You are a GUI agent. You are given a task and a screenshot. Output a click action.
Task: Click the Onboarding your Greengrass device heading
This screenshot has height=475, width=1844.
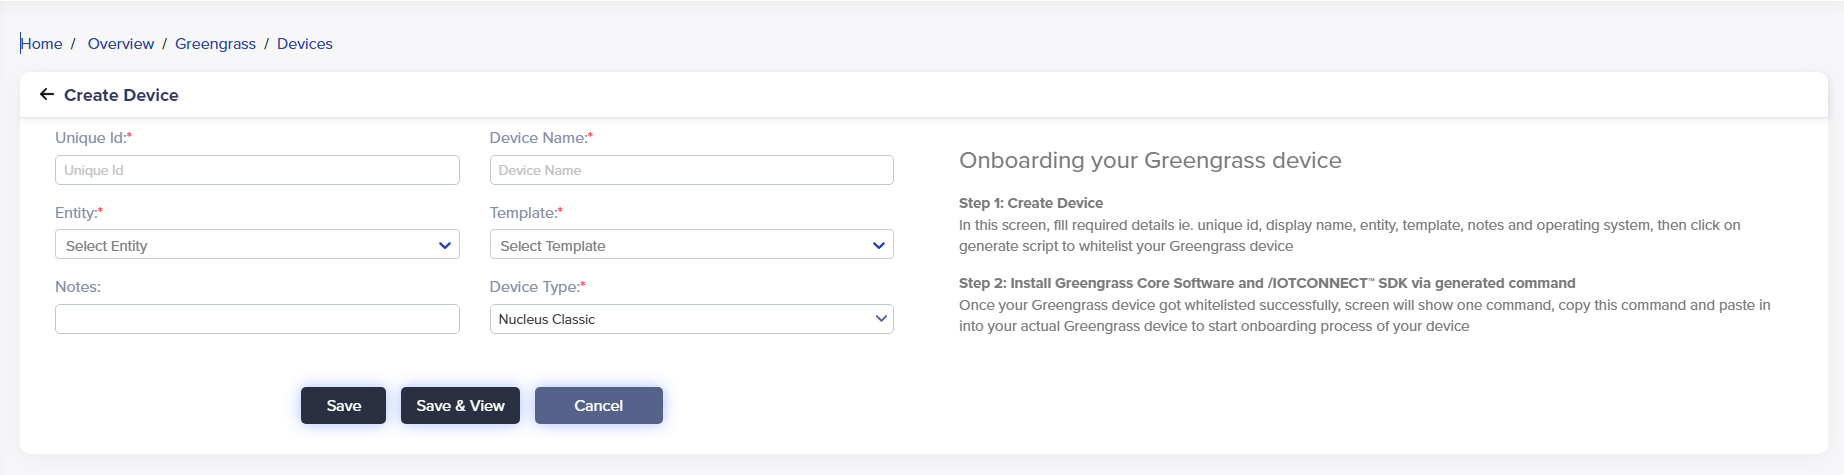click(1150, 161)
